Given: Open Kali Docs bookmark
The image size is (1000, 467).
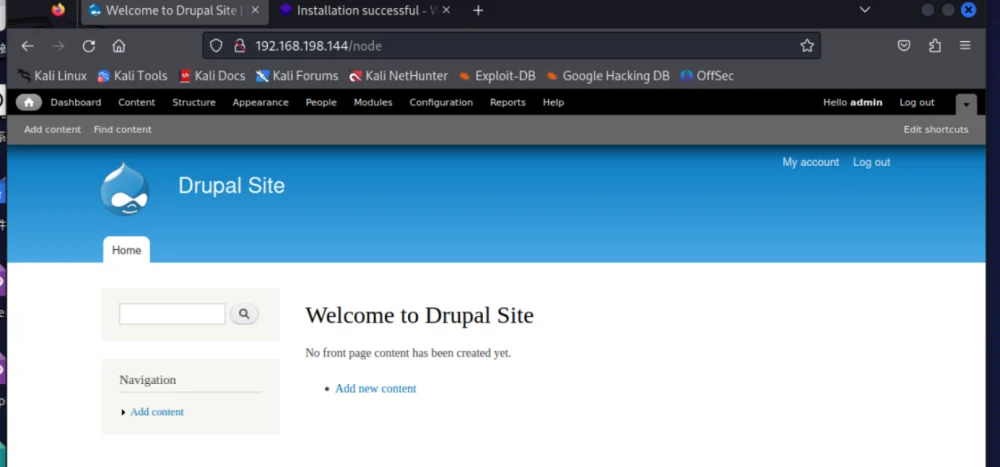Looking at the screenshot, I should pos(212,76).
